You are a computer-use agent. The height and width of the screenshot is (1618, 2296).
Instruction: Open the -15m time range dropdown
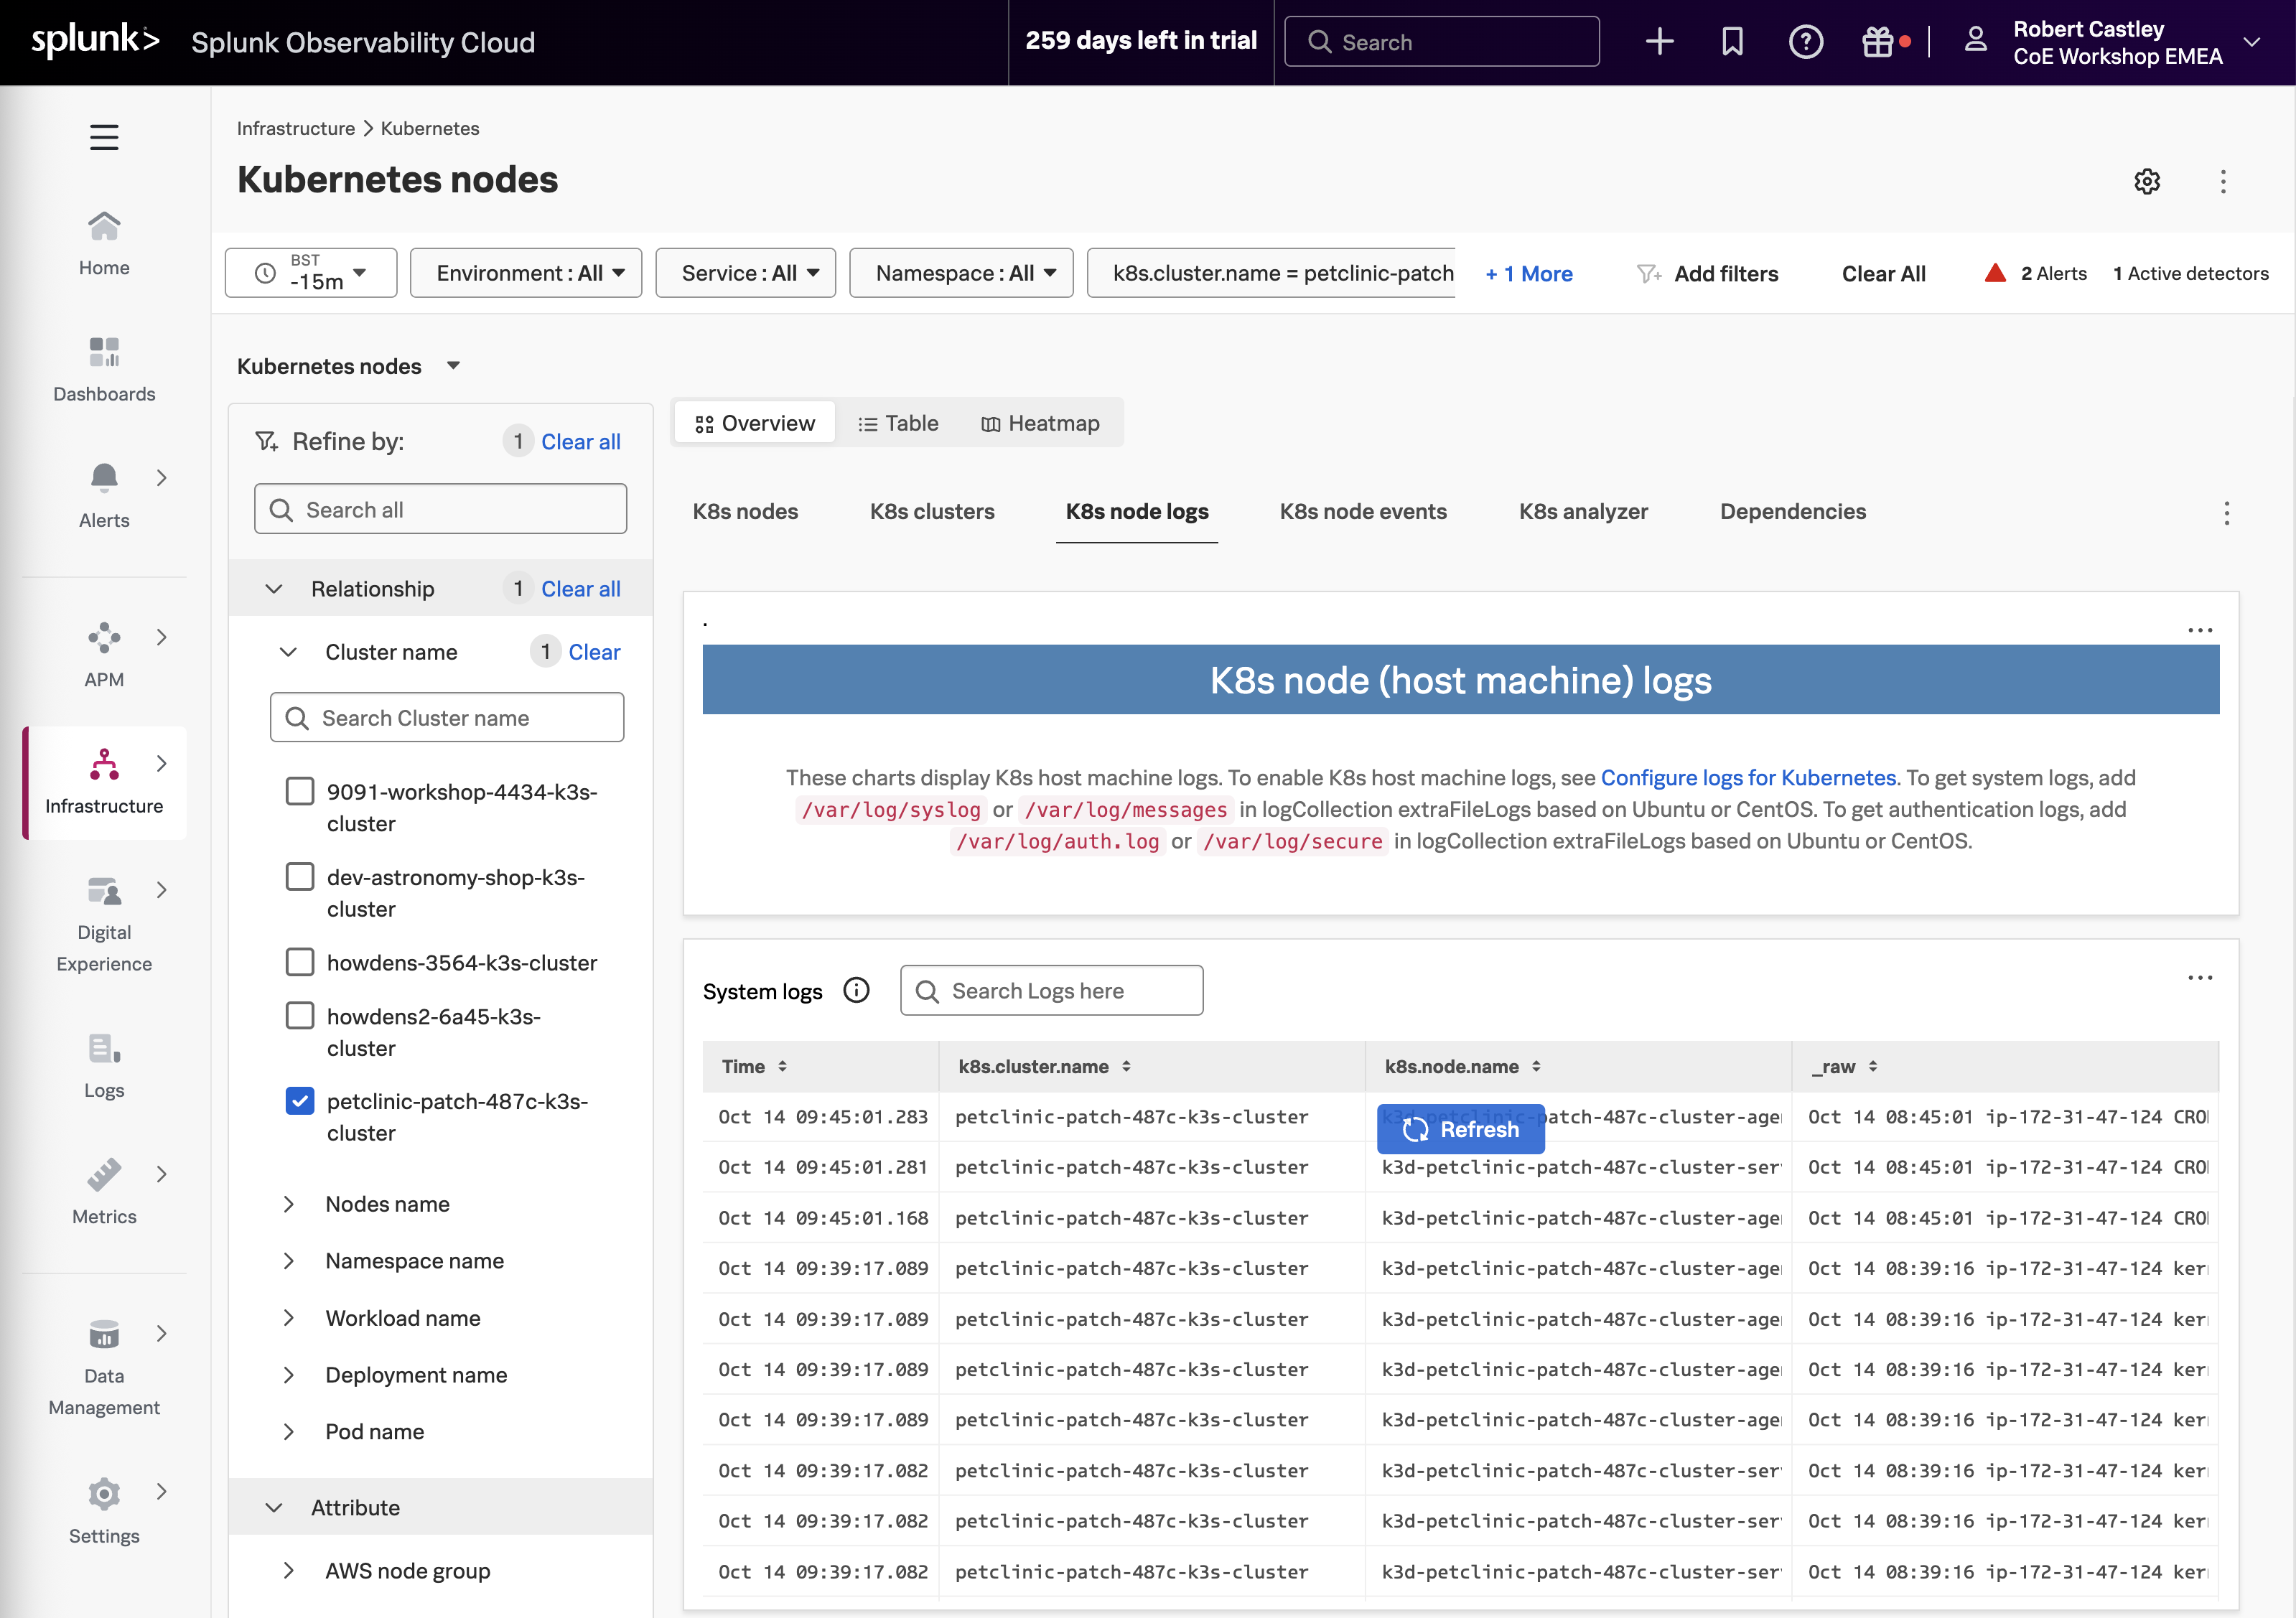click(311, 273)
